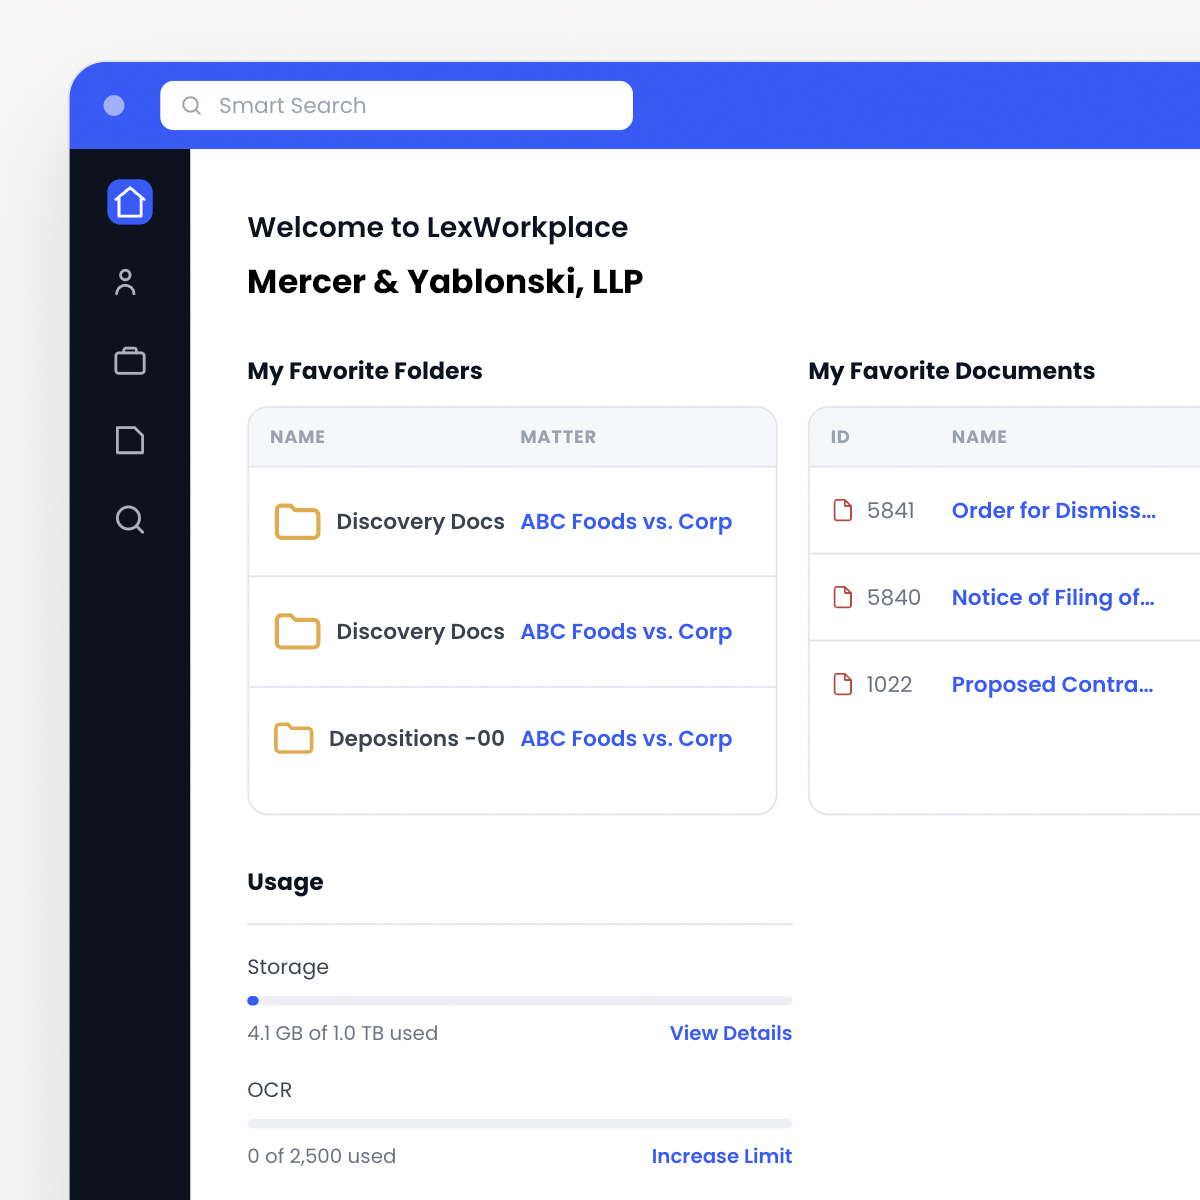Click the folder icon beside Depositions -00
The image size is (1200, 1200).
click(x=294, y=738)
